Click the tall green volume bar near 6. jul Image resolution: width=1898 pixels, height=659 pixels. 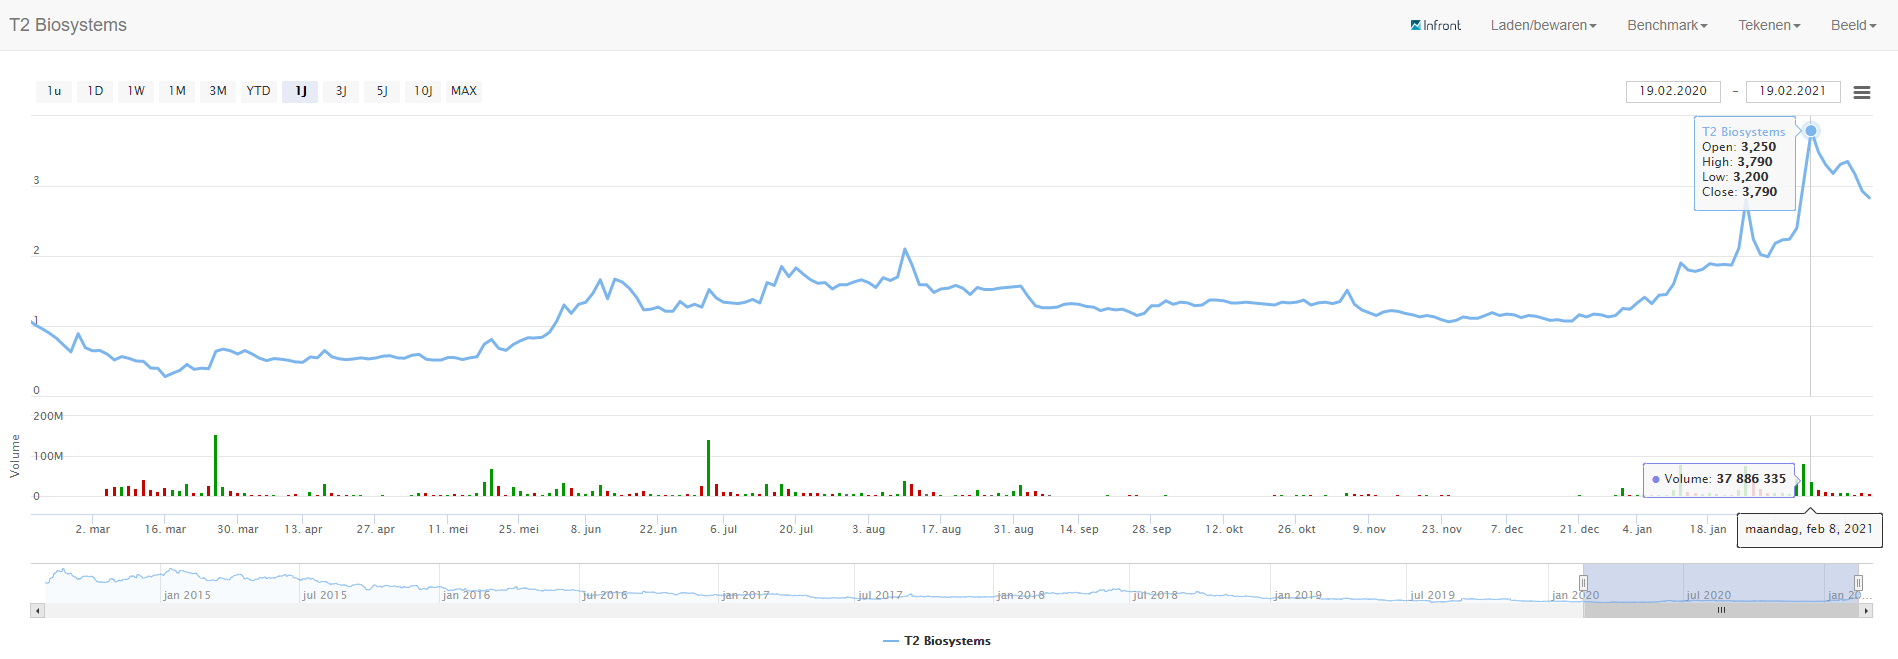pyautogui.click(x=708, y=468)
